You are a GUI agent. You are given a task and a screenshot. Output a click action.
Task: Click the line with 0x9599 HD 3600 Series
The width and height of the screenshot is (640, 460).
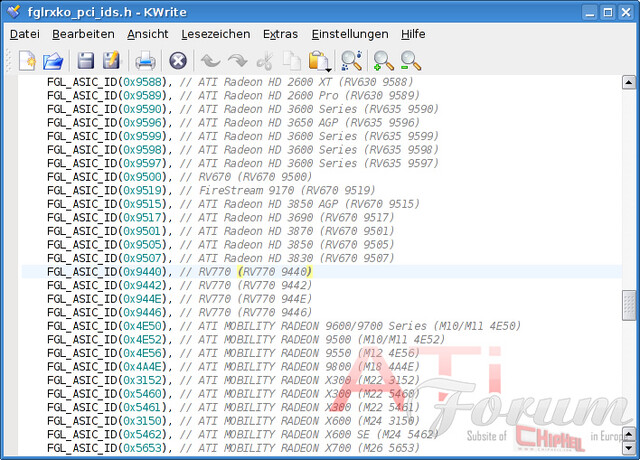(243, 136)
